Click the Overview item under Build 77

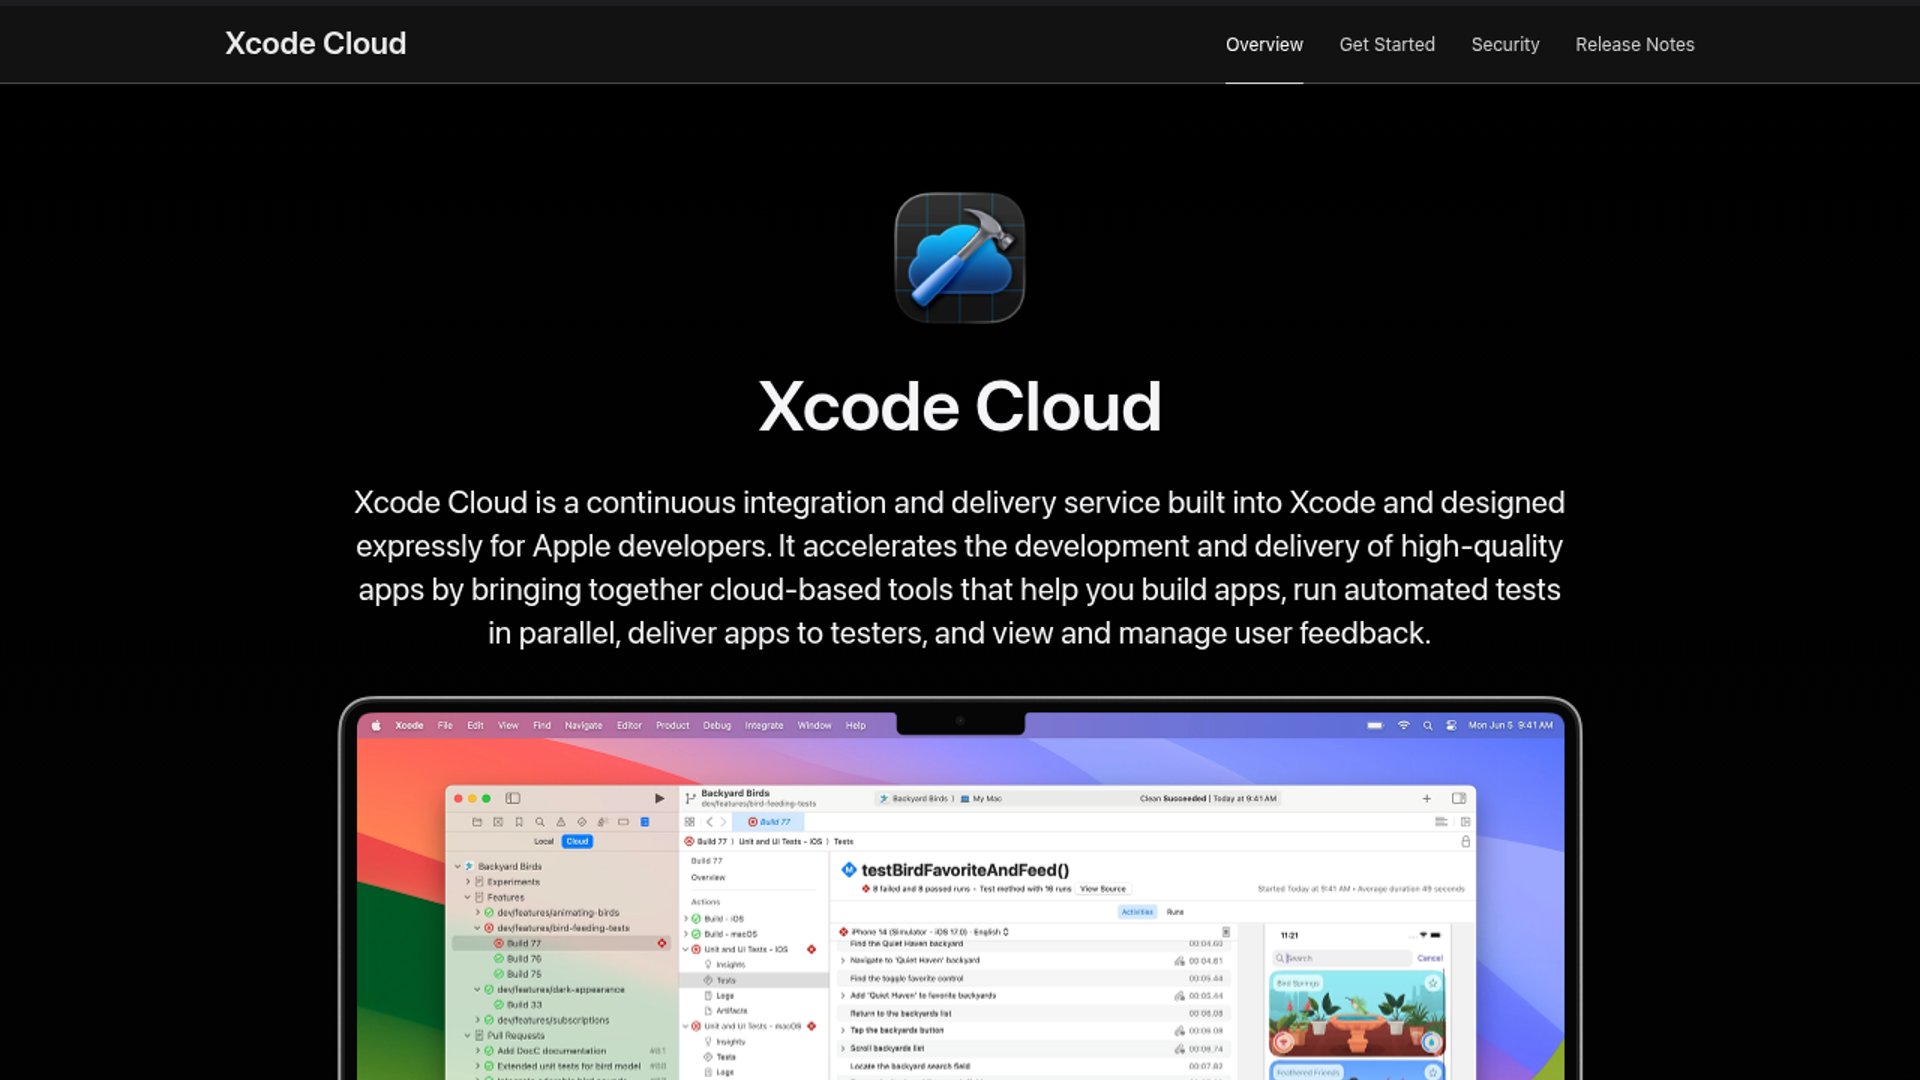708,878
